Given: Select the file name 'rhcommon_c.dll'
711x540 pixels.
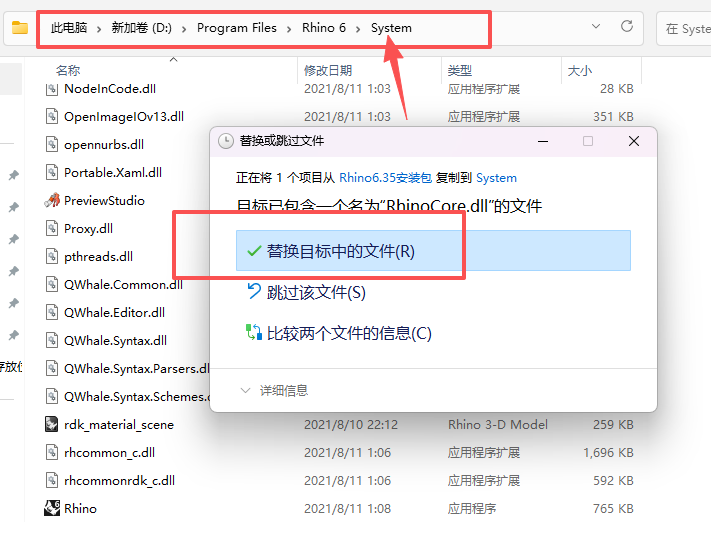Looking at the screenshot, I should (109, 452).
